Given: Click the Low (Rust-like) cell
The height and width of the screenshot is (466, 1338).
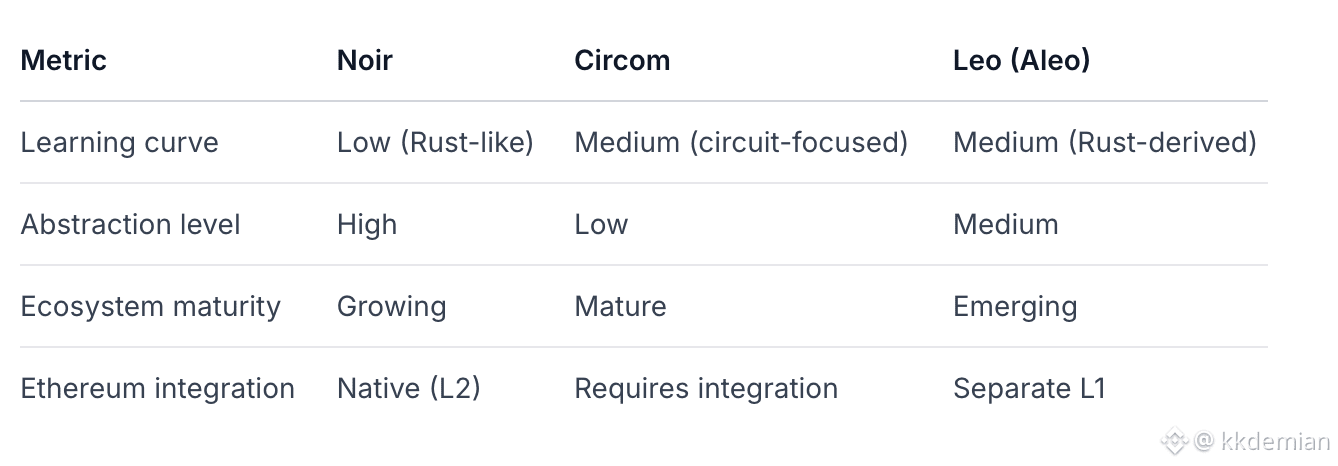Looking at the screenshot, I should [435, 142].
